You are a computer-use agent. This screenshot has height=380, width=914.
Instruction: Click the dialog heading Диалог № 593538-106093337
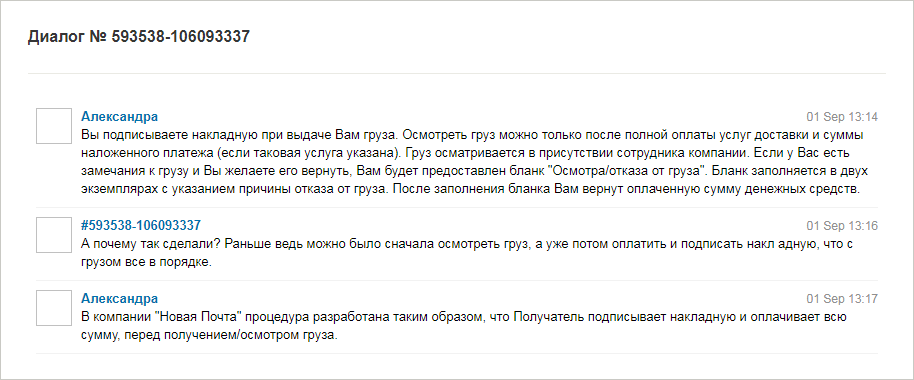pos(139,37)
